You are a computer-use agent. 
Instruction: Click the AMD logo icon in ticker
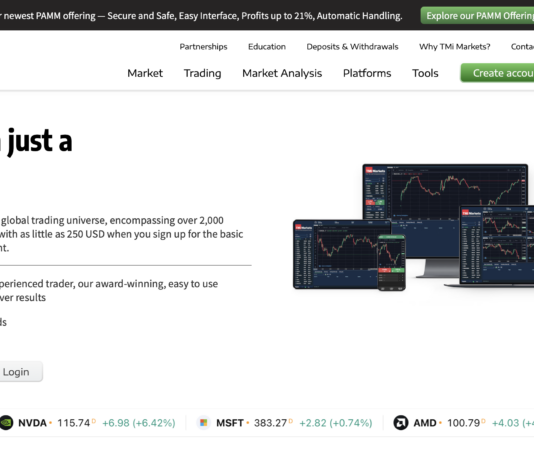tap(401, 423)
